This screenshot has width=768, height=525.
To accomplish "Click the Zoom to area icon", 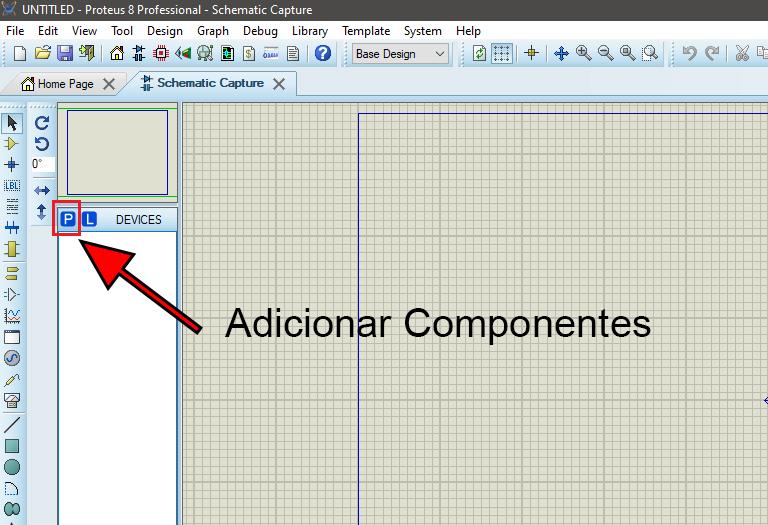I will coord(650,53).
